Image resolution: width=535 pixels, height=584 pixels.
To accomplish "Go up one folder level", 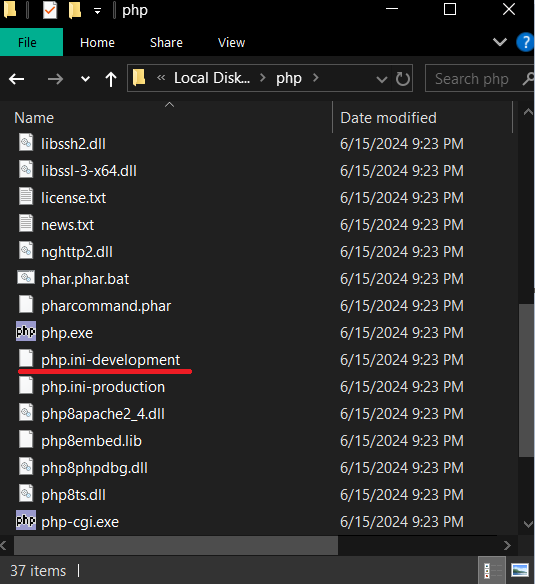I will point(111,79).
